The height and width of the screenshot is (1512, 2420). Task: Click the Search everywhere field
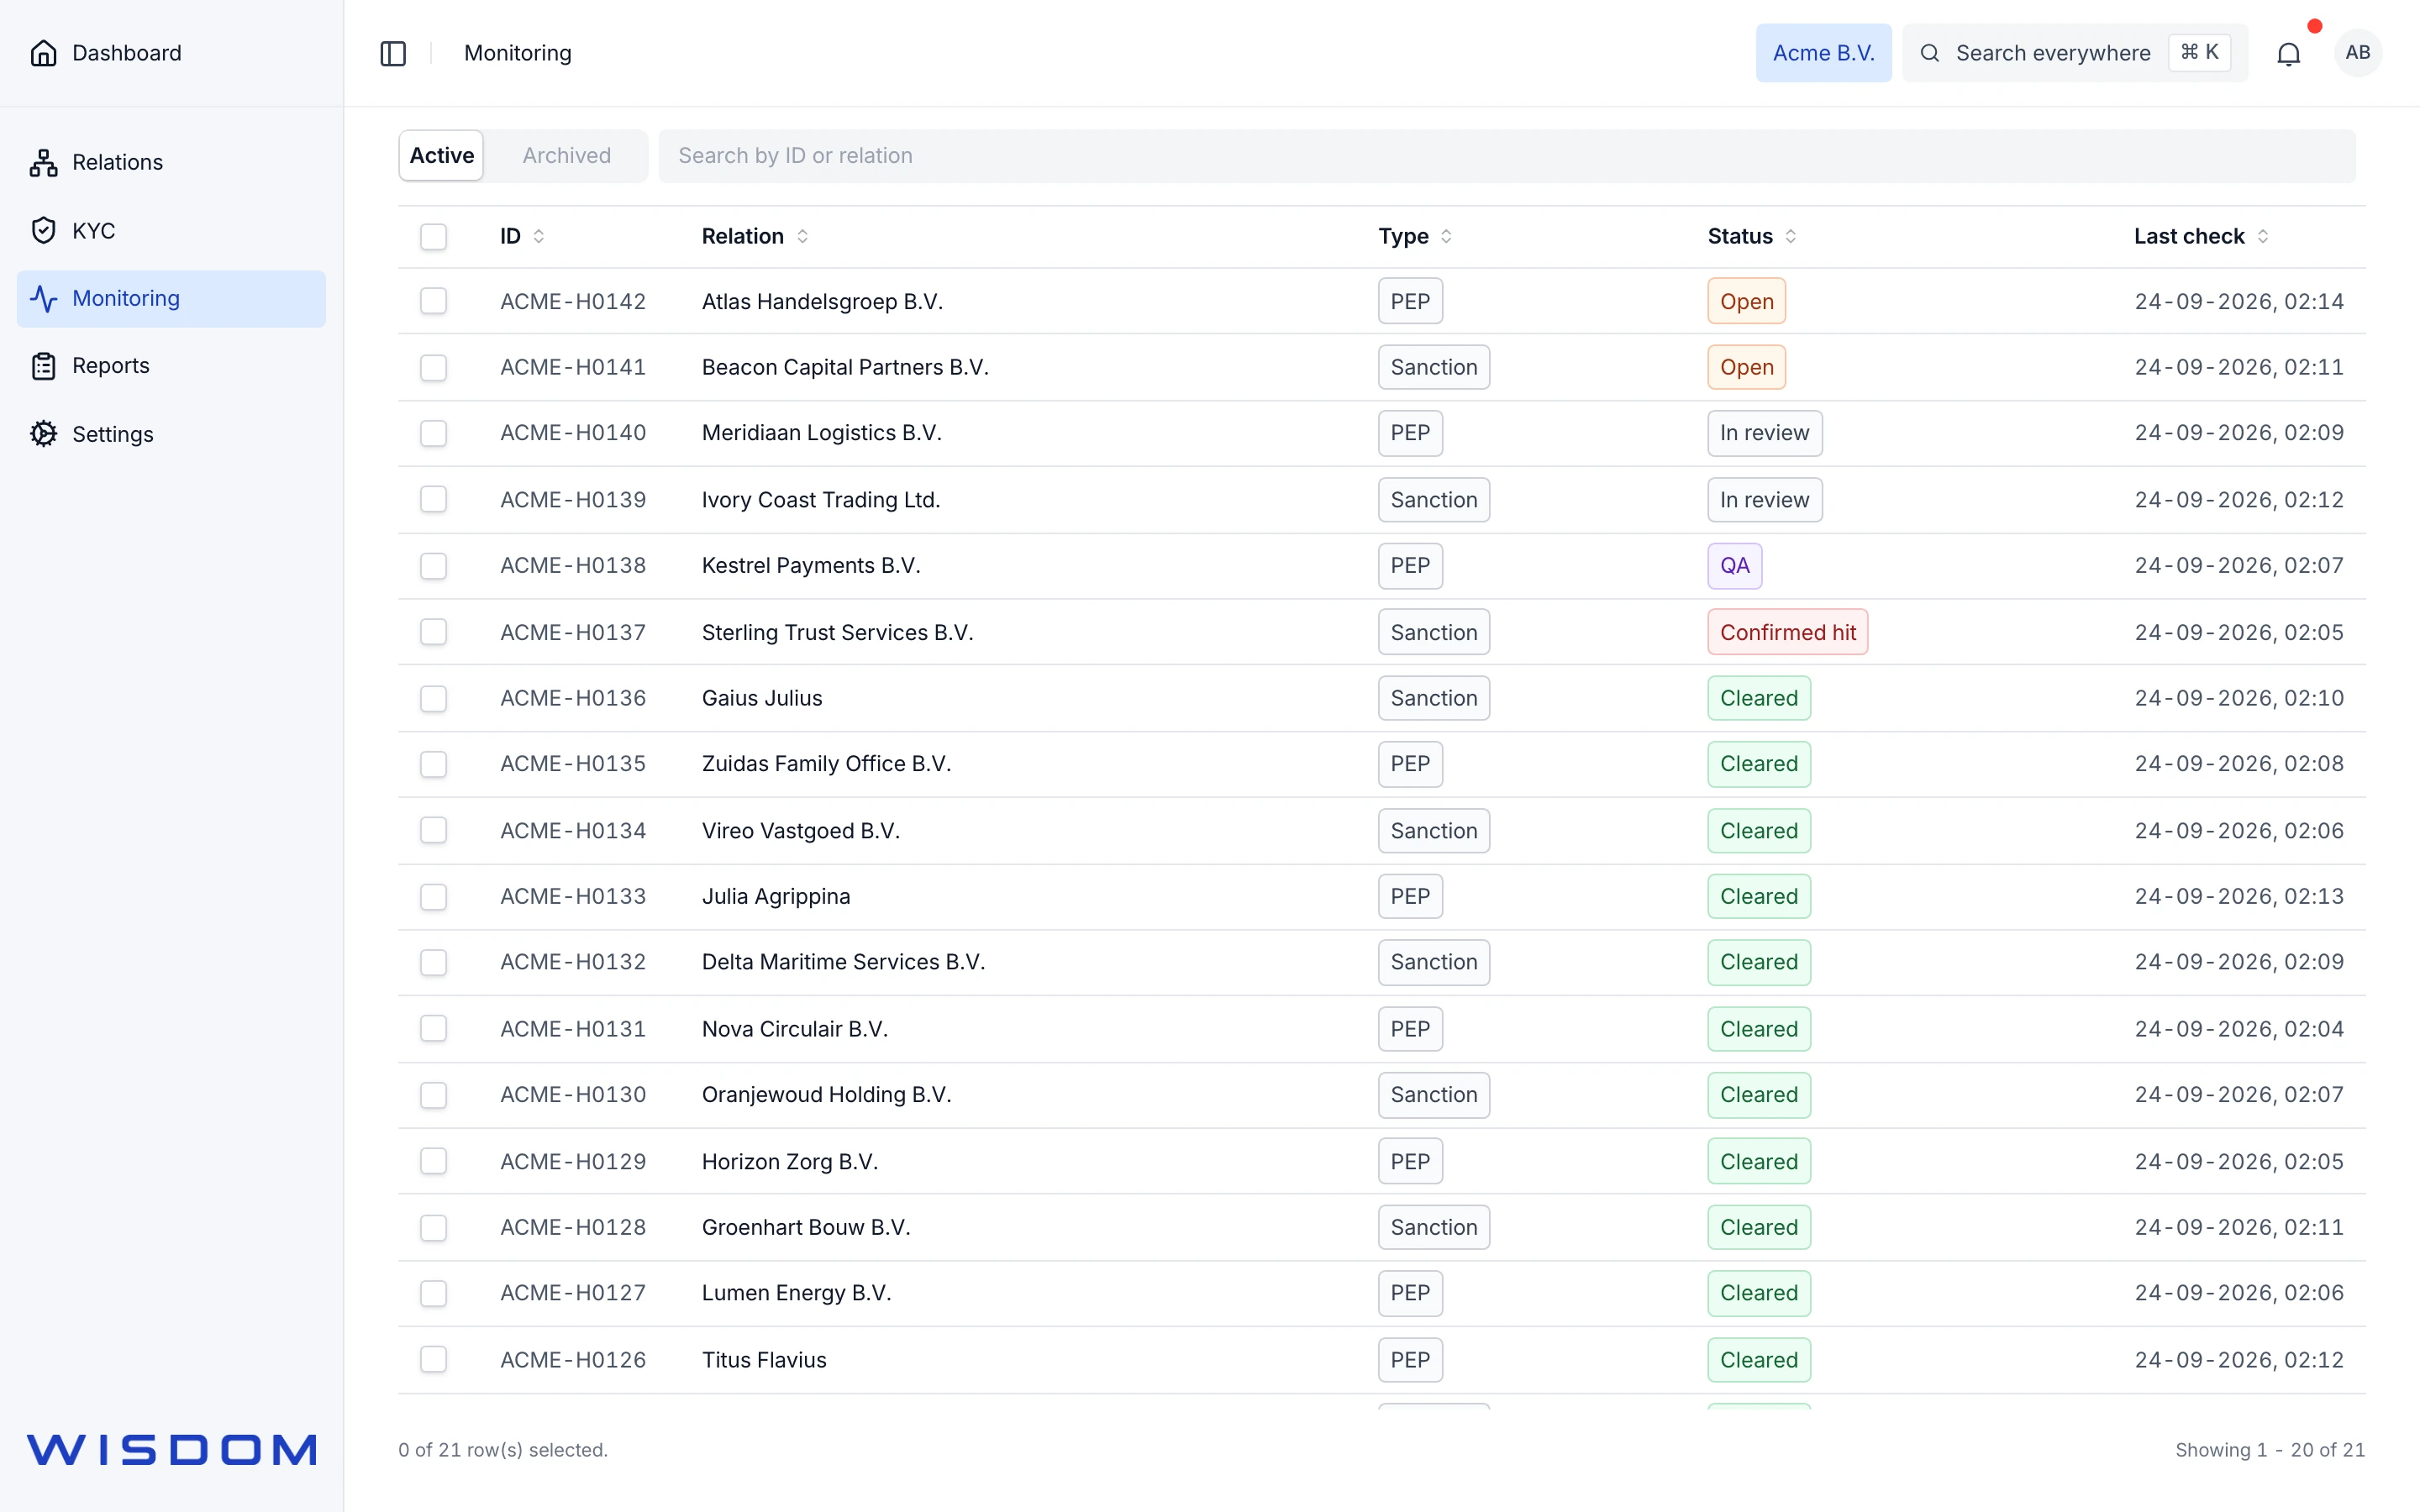[2074, 53]
